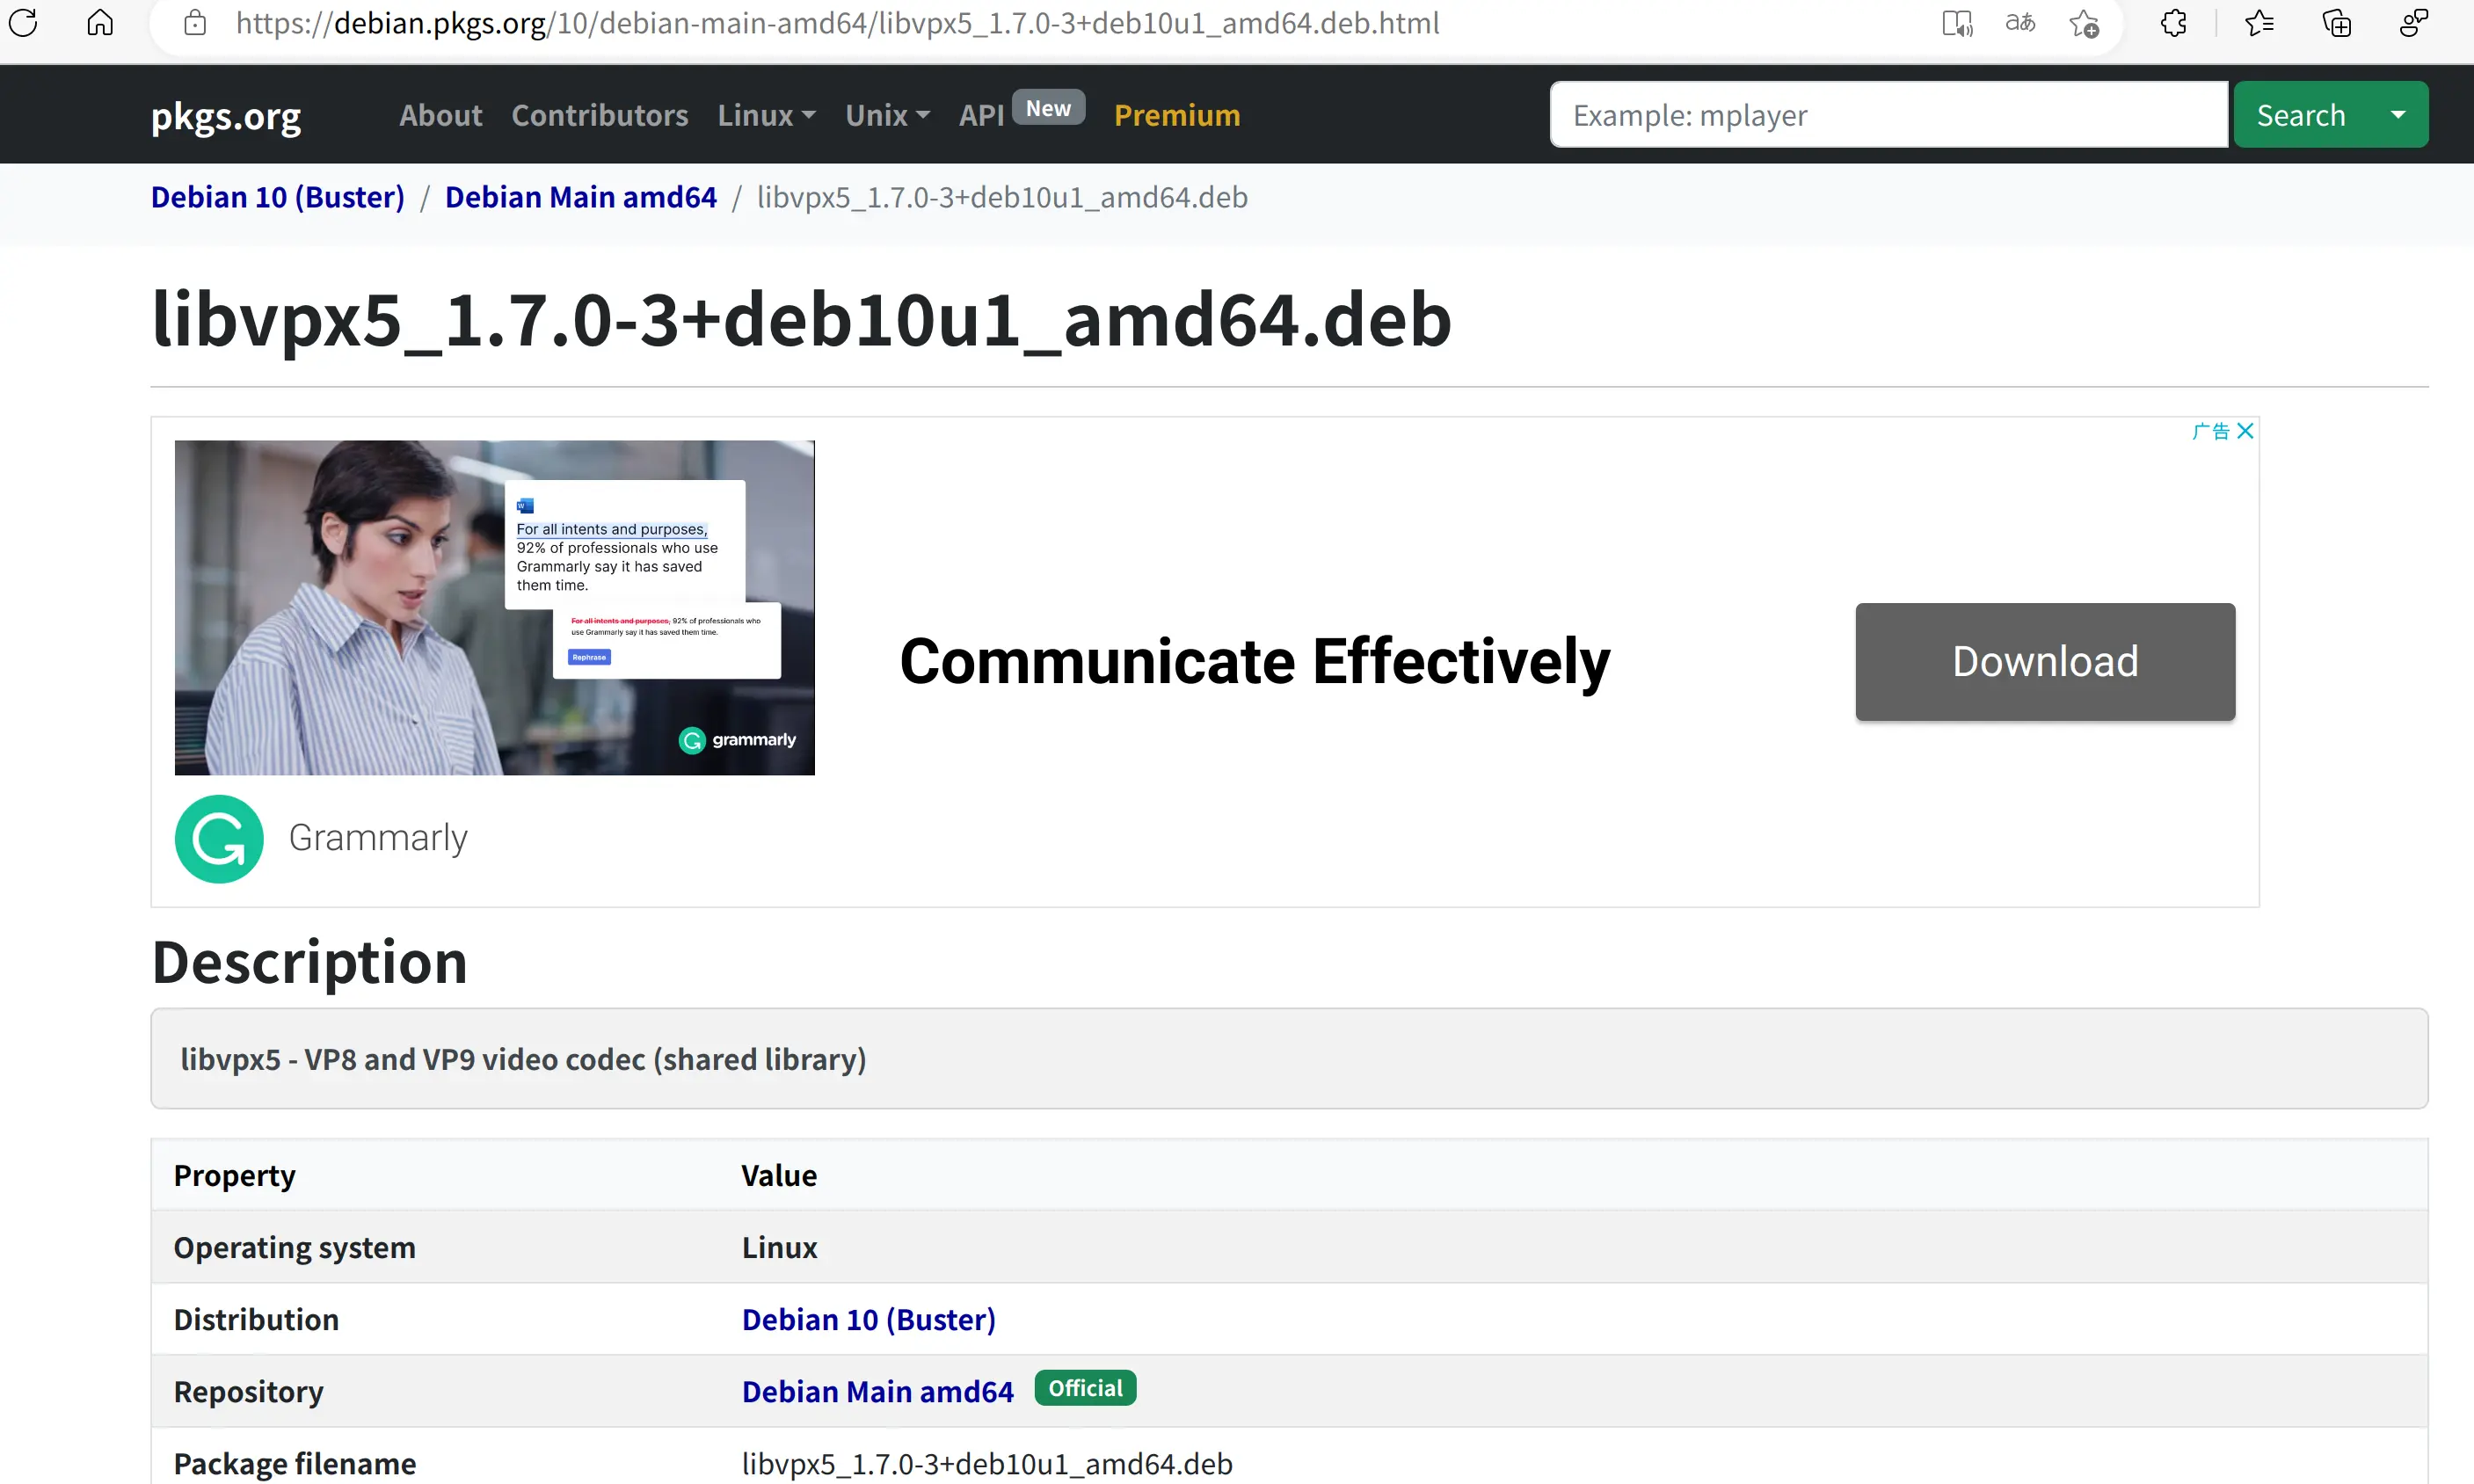Screen dimensions: 2474x1484
Task: Click the Debian 10 (Buster) breadcrumb link
Action: (x=277, y=197)
